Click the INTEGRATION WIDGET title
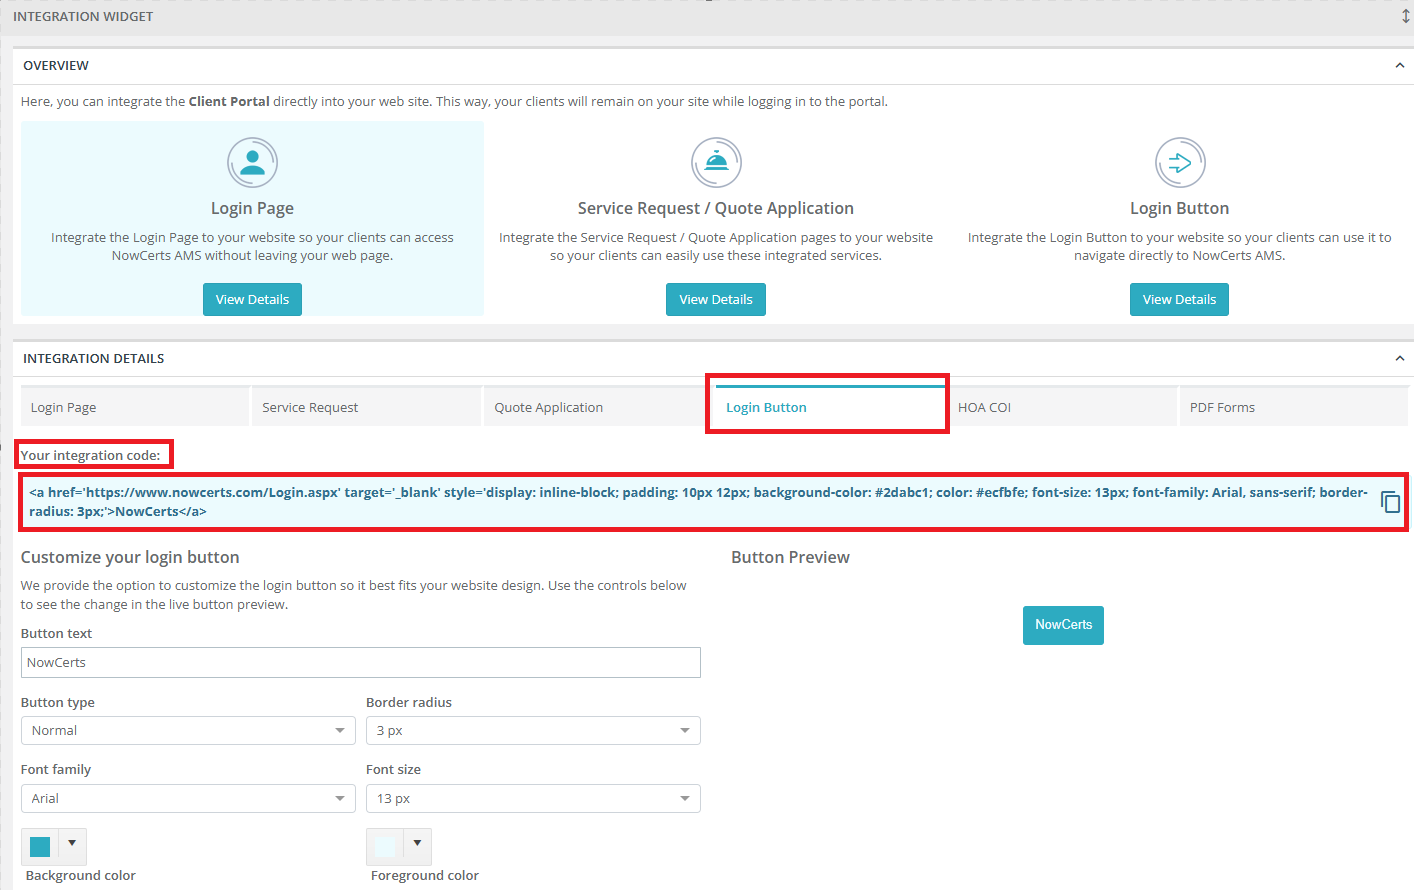Screen dimensions: 1414x890 (x=83, y=17)
